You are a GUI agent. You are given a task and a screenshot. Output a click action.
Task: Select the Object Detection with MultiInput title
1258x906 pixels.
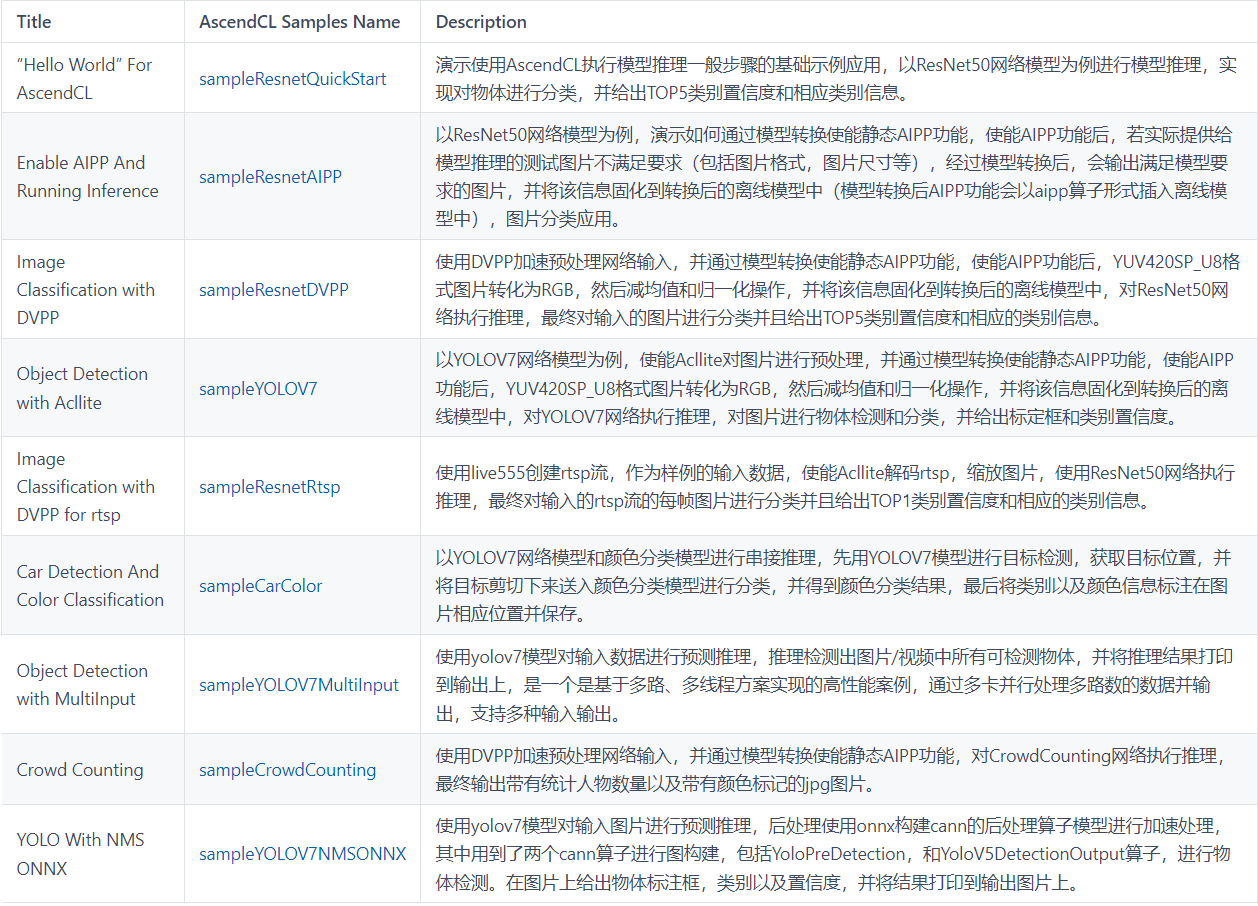(82, 684)
